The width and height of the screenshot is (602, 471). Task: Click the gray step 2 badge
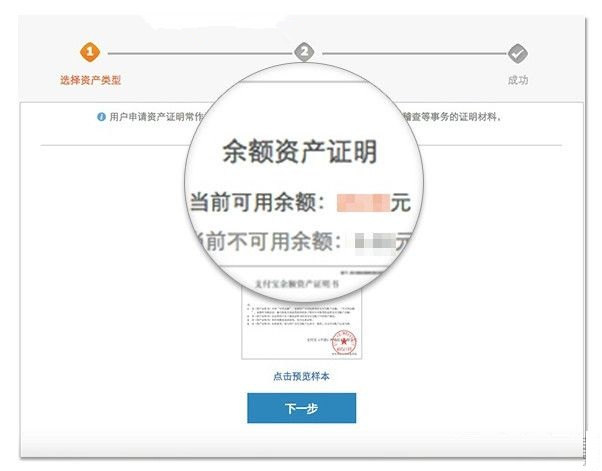304,52
